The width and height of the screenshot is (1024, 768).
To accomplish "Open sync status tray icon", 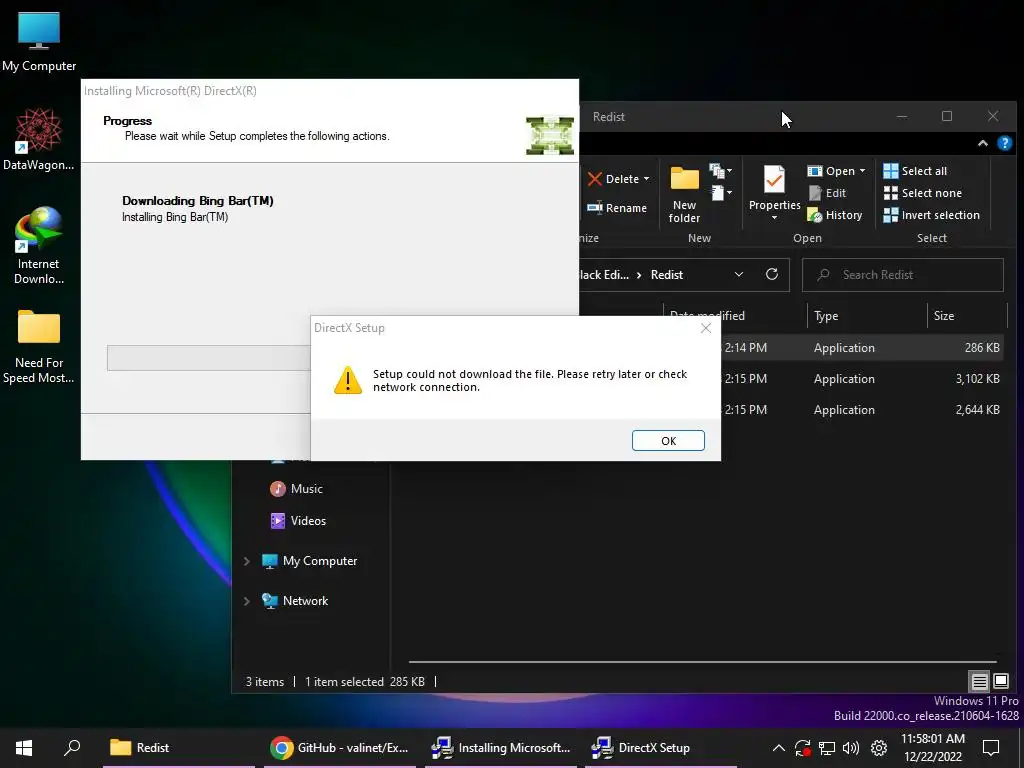I will pyautogui.click(x=803, y=748).
